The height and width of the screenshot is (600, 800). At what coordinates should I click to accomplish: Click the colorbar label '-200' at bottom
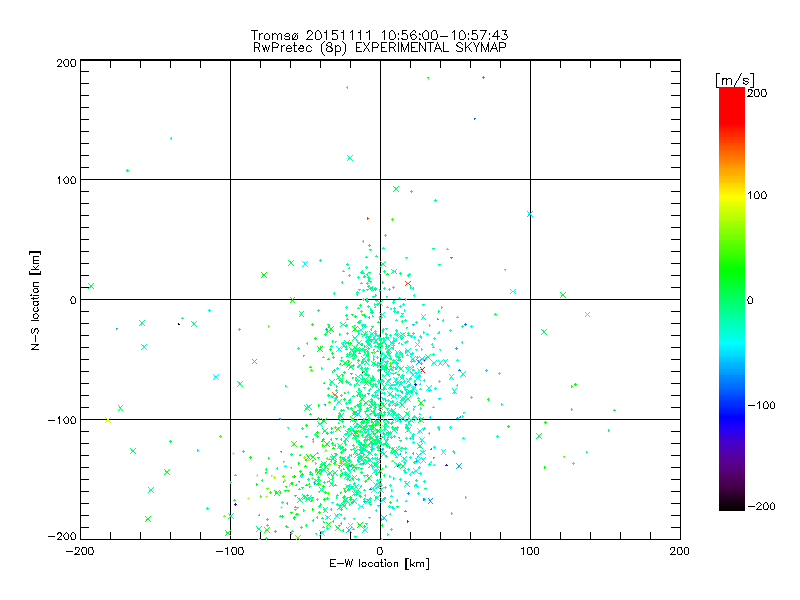click(x=761, y=506)
